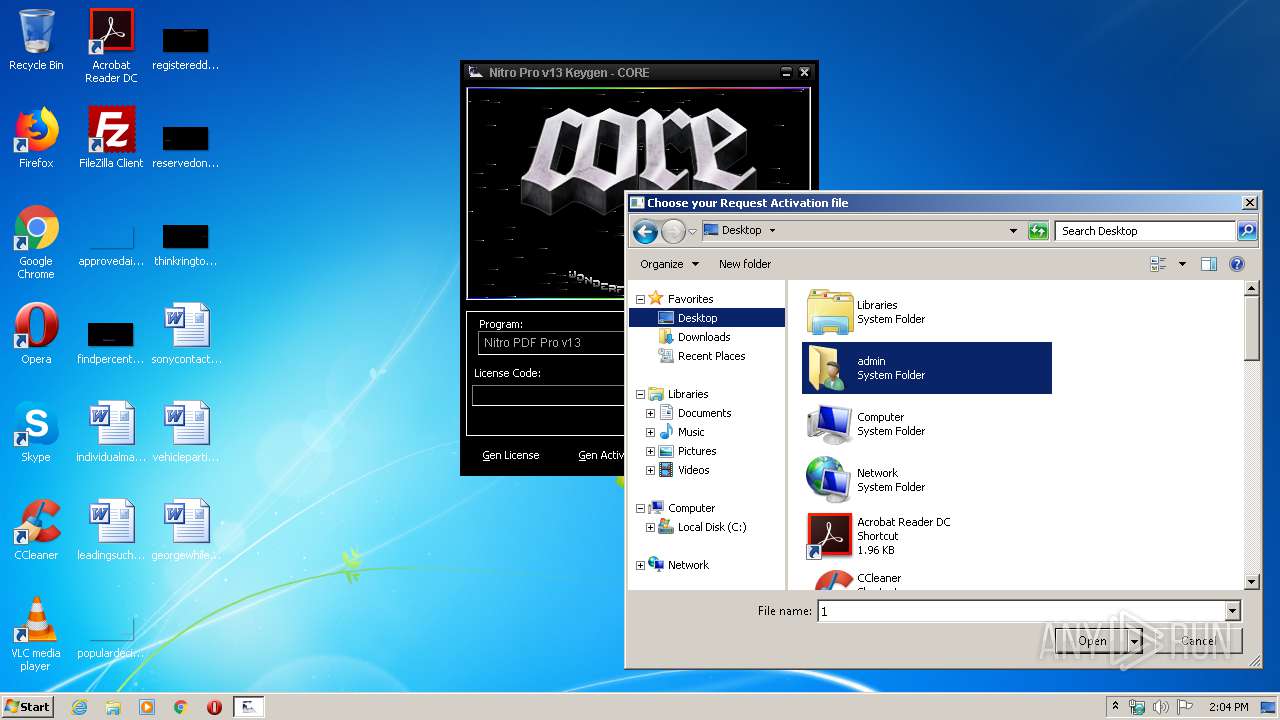Expand the Documents library node
This screenshot has height=720, width=1280.
(x=650, y=413)
